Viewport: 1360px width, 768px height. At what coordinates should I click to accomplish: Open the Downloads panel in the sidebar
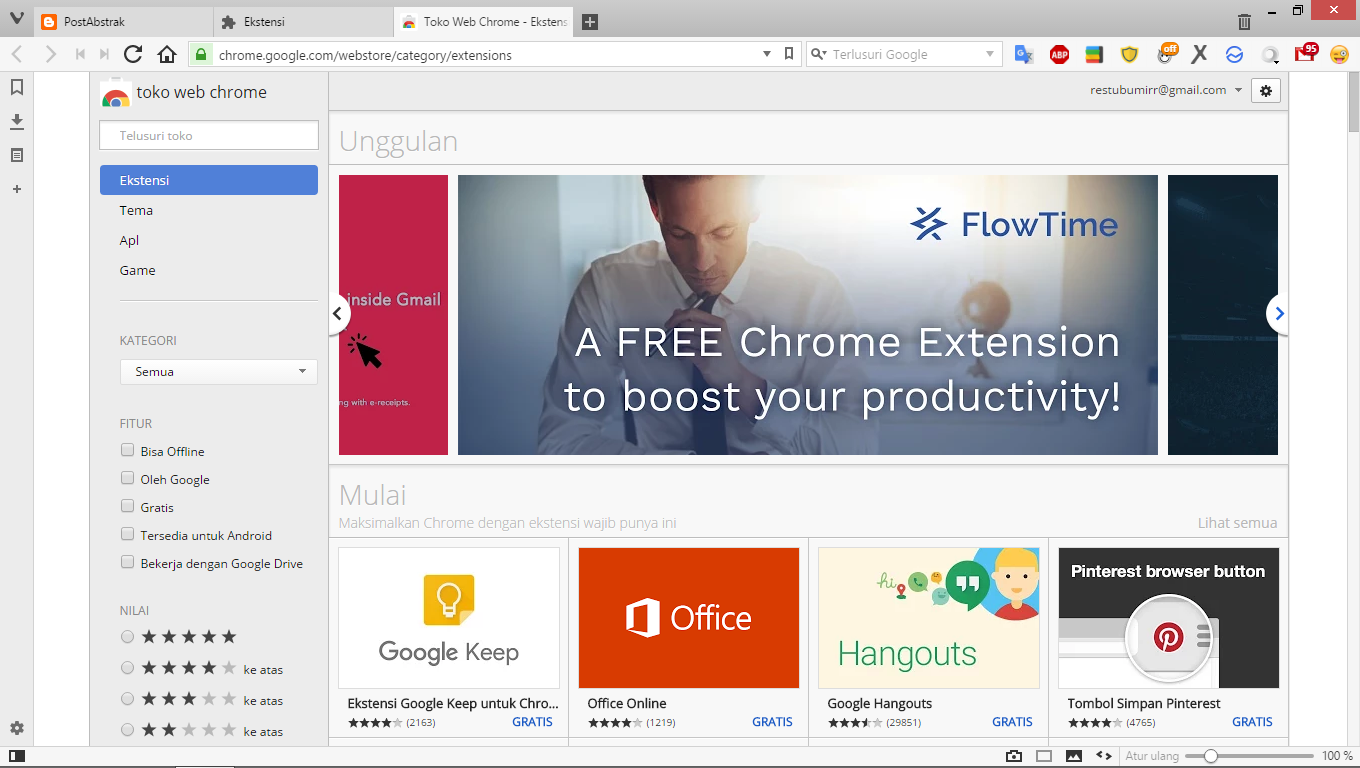[16, 121]
